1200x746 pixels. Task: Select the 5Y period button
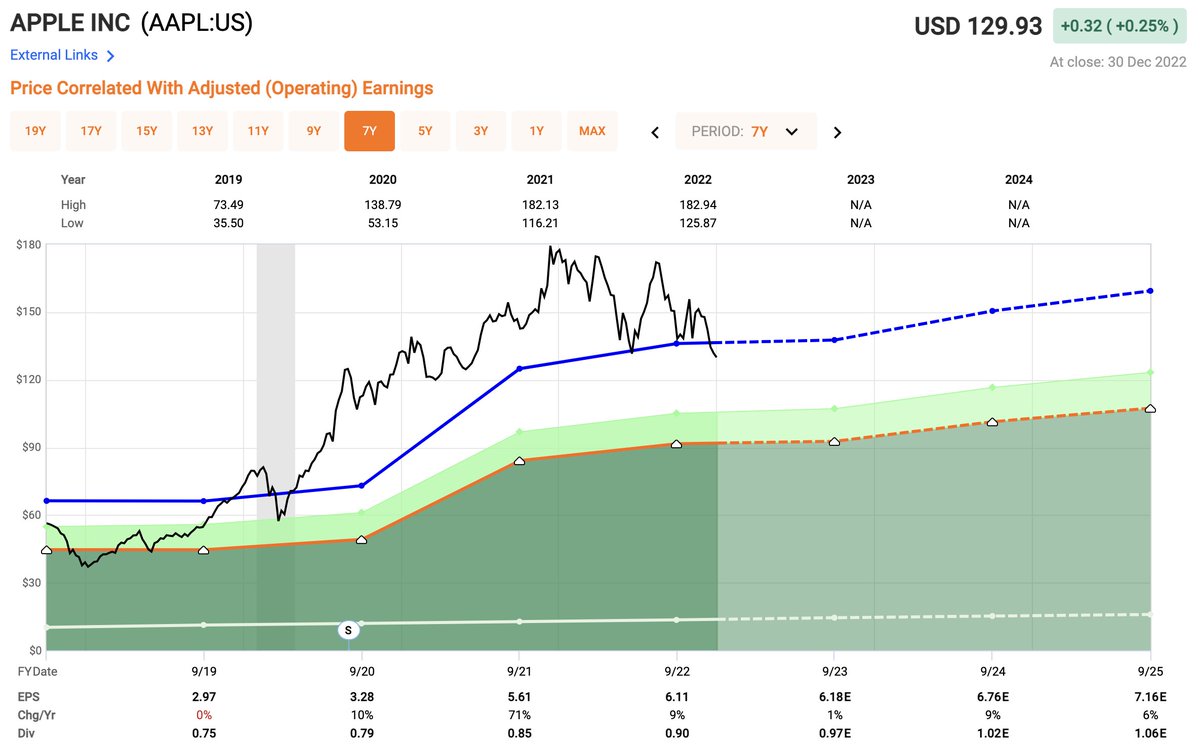click(x=425, y=131)
